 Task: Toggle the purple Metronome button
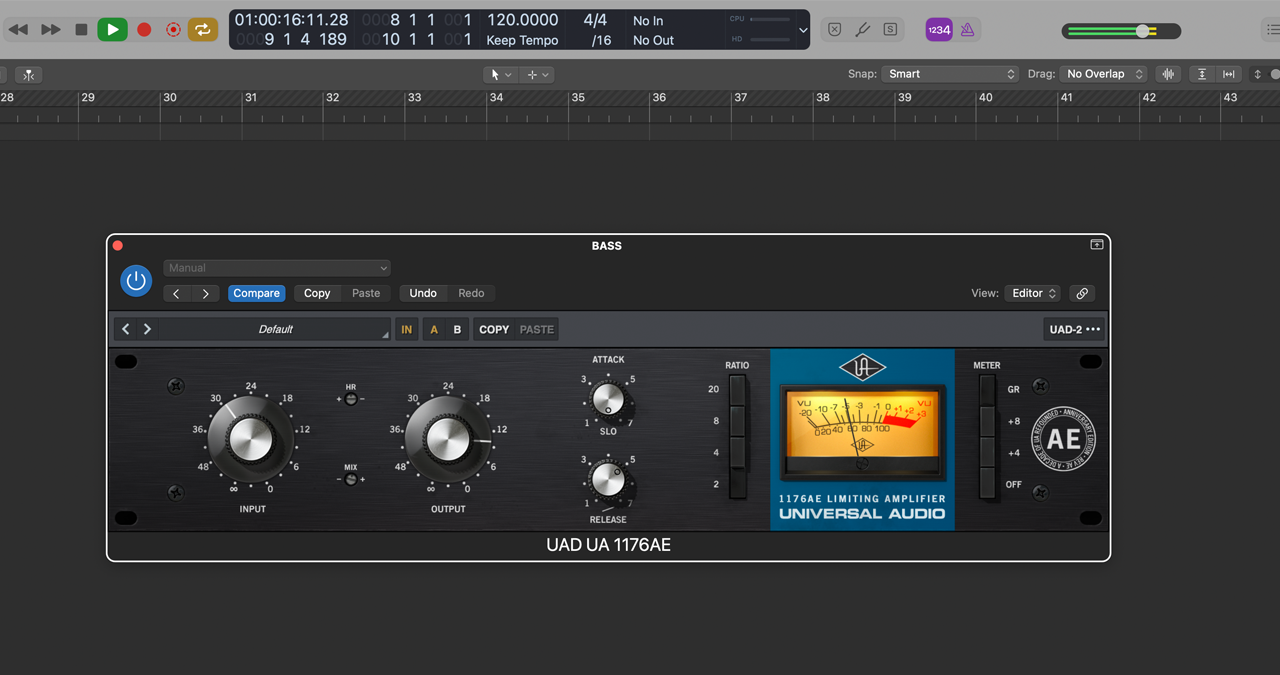point(967,30)
